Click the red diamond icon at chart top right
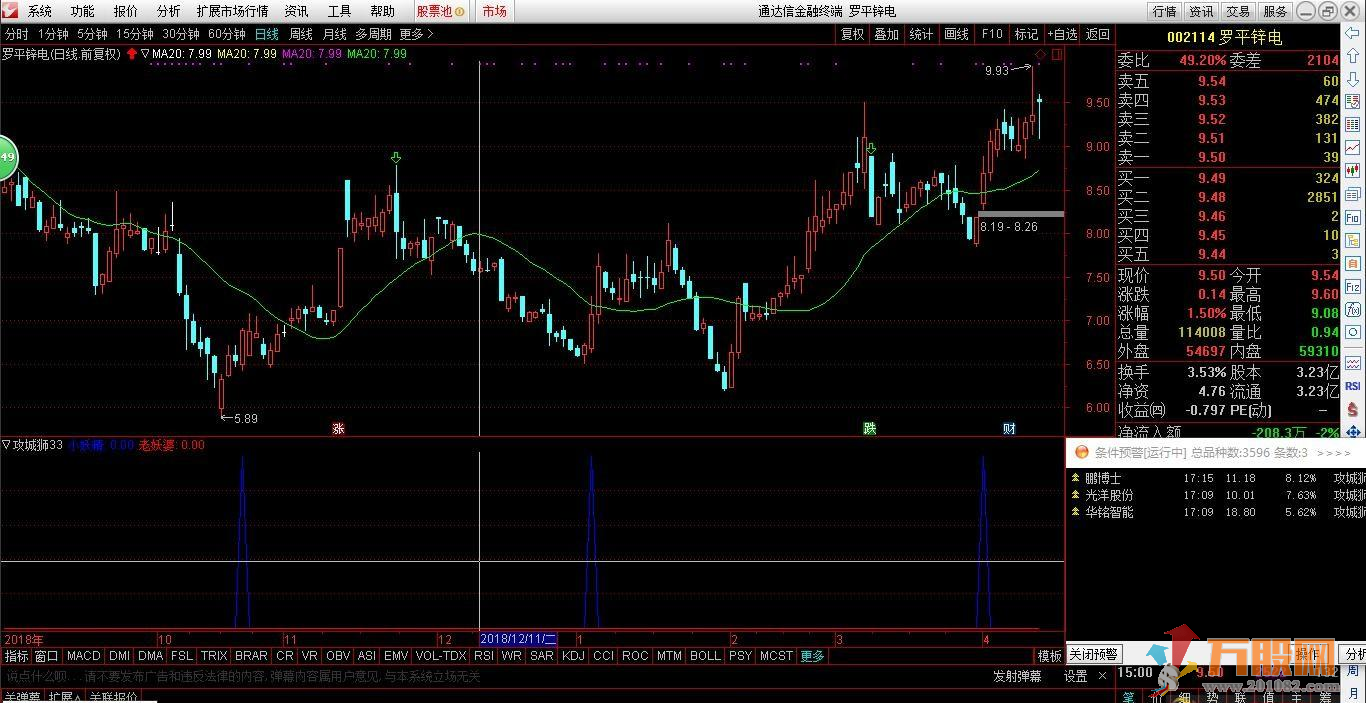1366x703 pixels. point(1041,54)
